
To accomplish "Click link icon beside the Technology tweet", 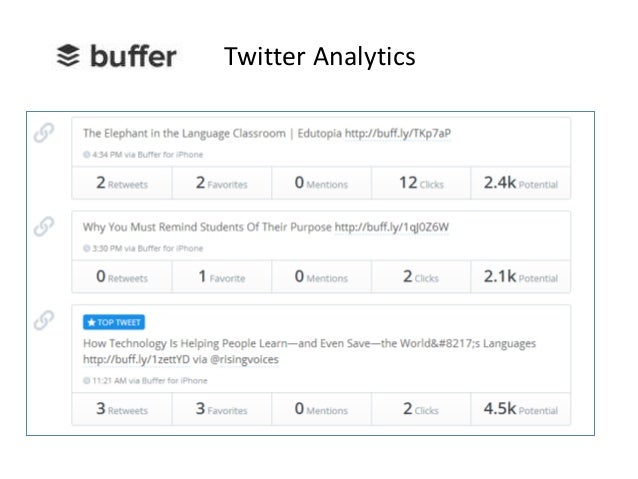I will point(44,320).
